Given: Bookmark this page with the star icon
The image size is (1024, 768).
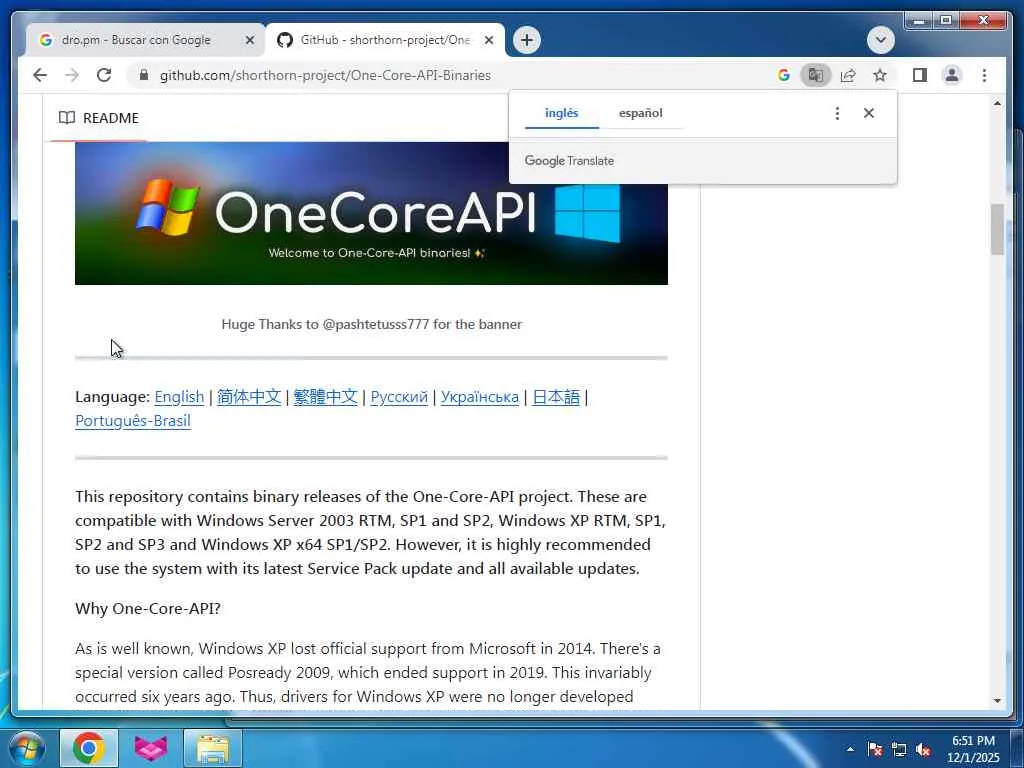Looking at the screenshot, I should tap(880, 75).
